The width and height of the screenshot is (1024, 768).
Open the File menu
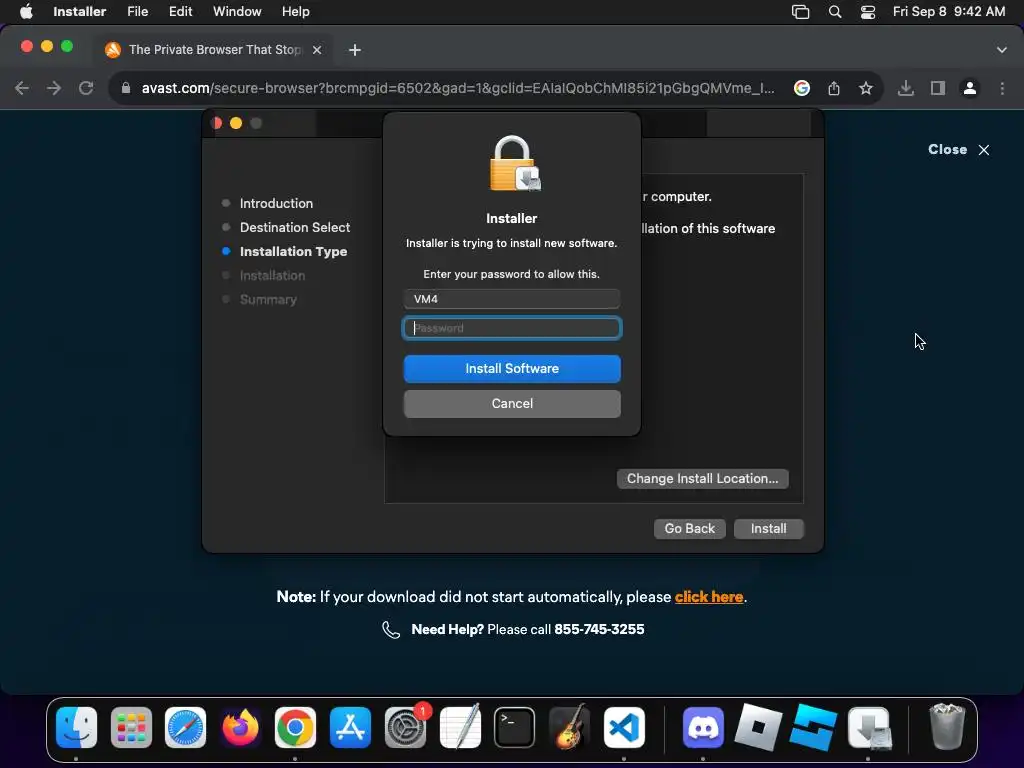pyautogui.click(x=138, y=12)
